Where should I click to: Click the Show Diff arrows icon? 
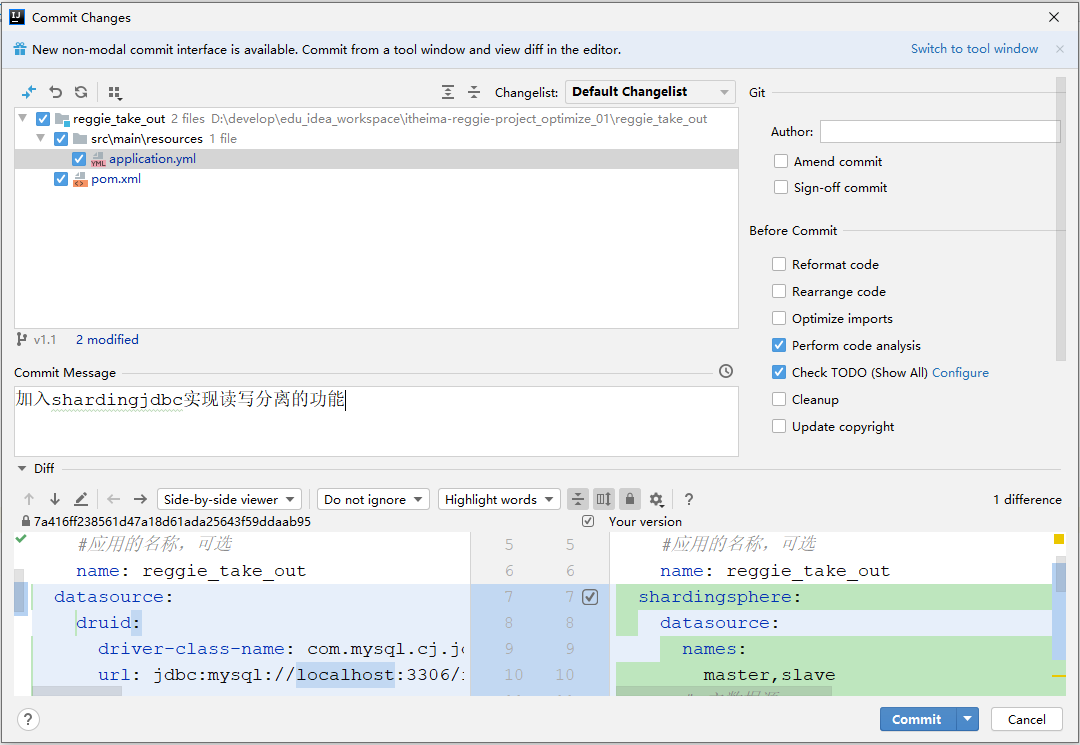(29, 92)
